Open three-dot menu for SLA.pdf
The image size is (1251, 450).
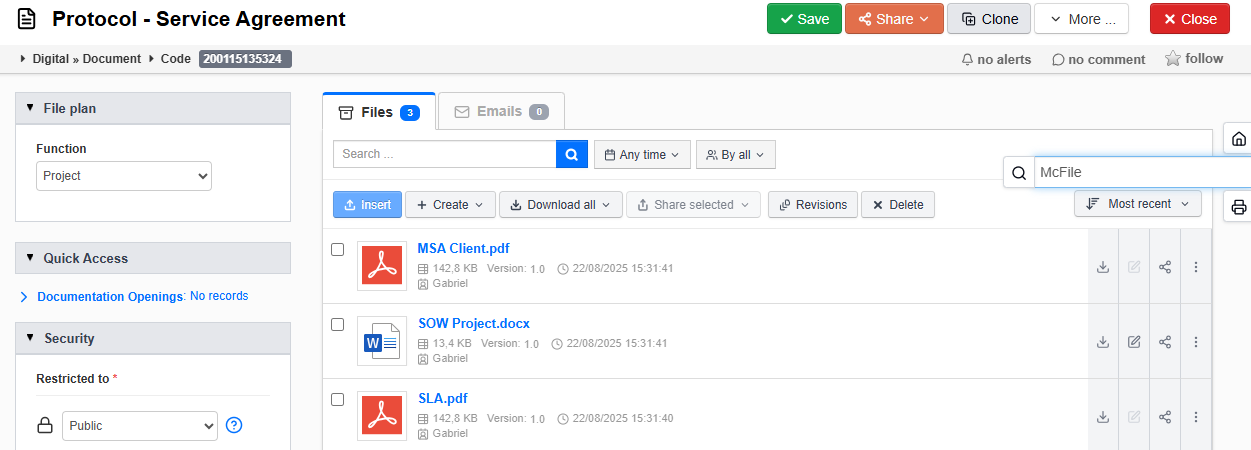1196,416
